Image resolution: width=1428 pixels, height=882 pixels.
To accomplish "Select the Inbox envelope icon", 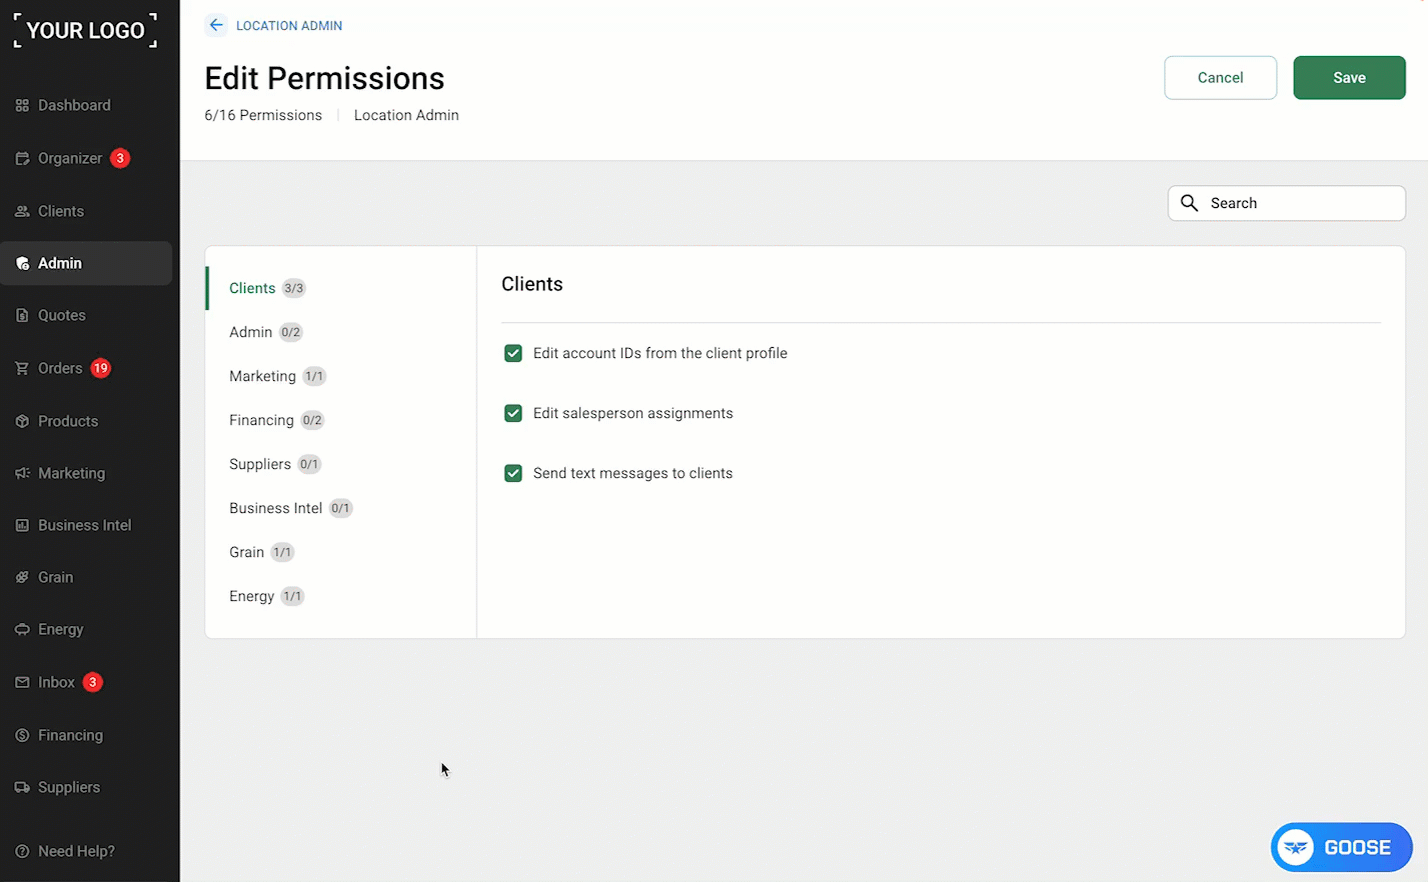I will tap(22, 682).
